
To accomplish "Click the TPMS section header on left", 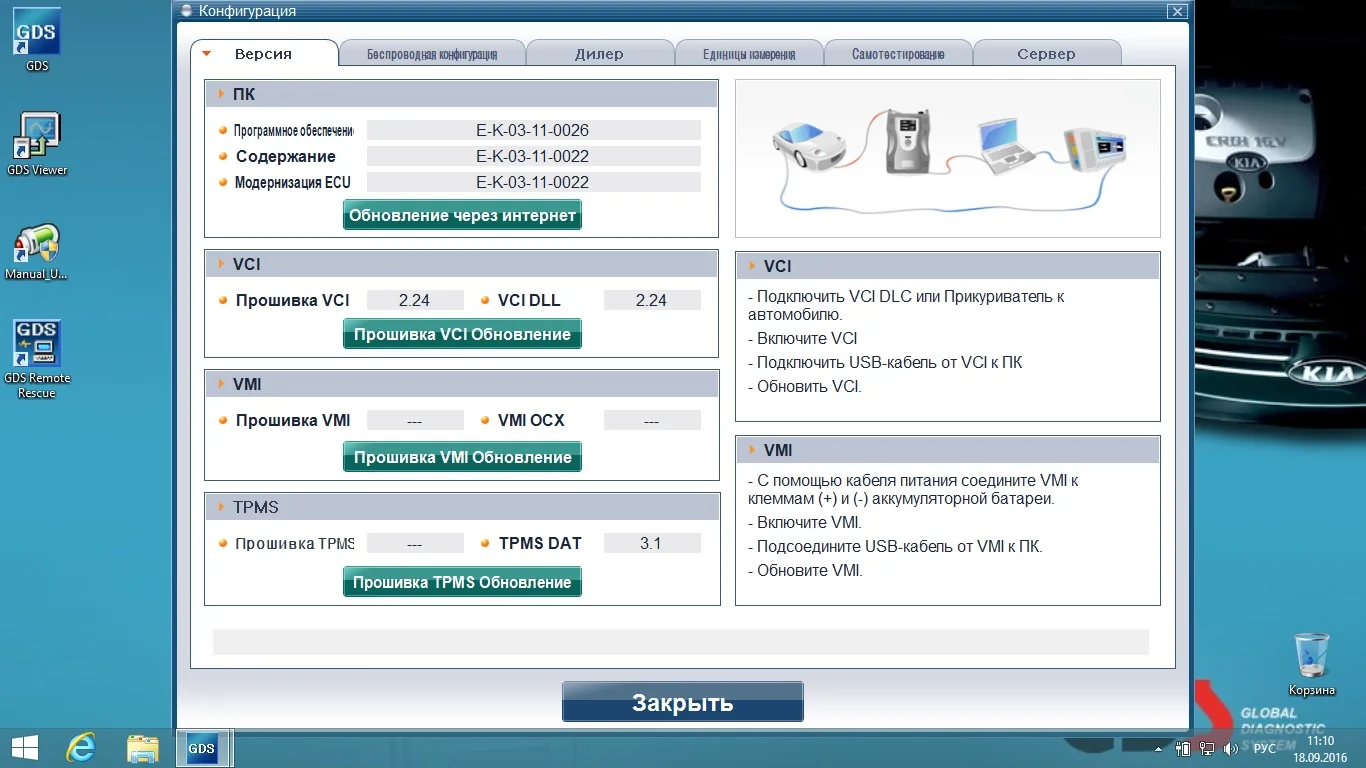I will 462,507.
